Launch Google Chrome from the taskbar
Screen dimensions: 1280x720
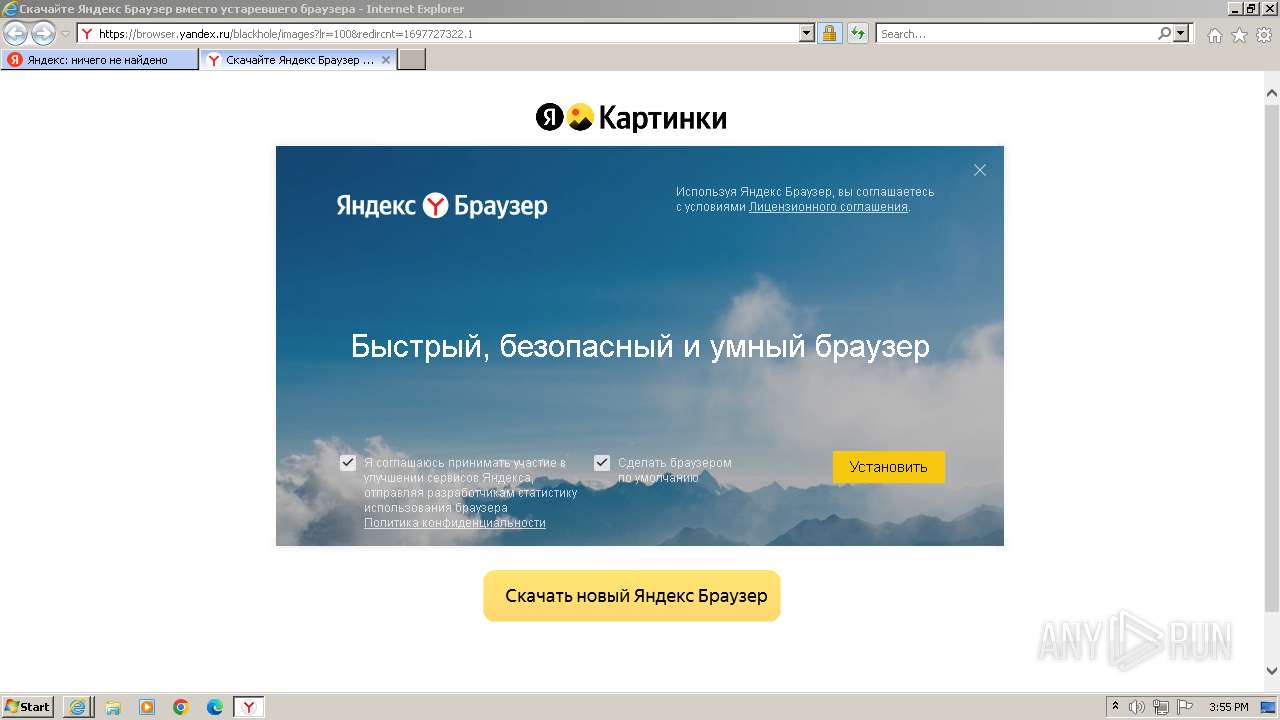[181, 707]
